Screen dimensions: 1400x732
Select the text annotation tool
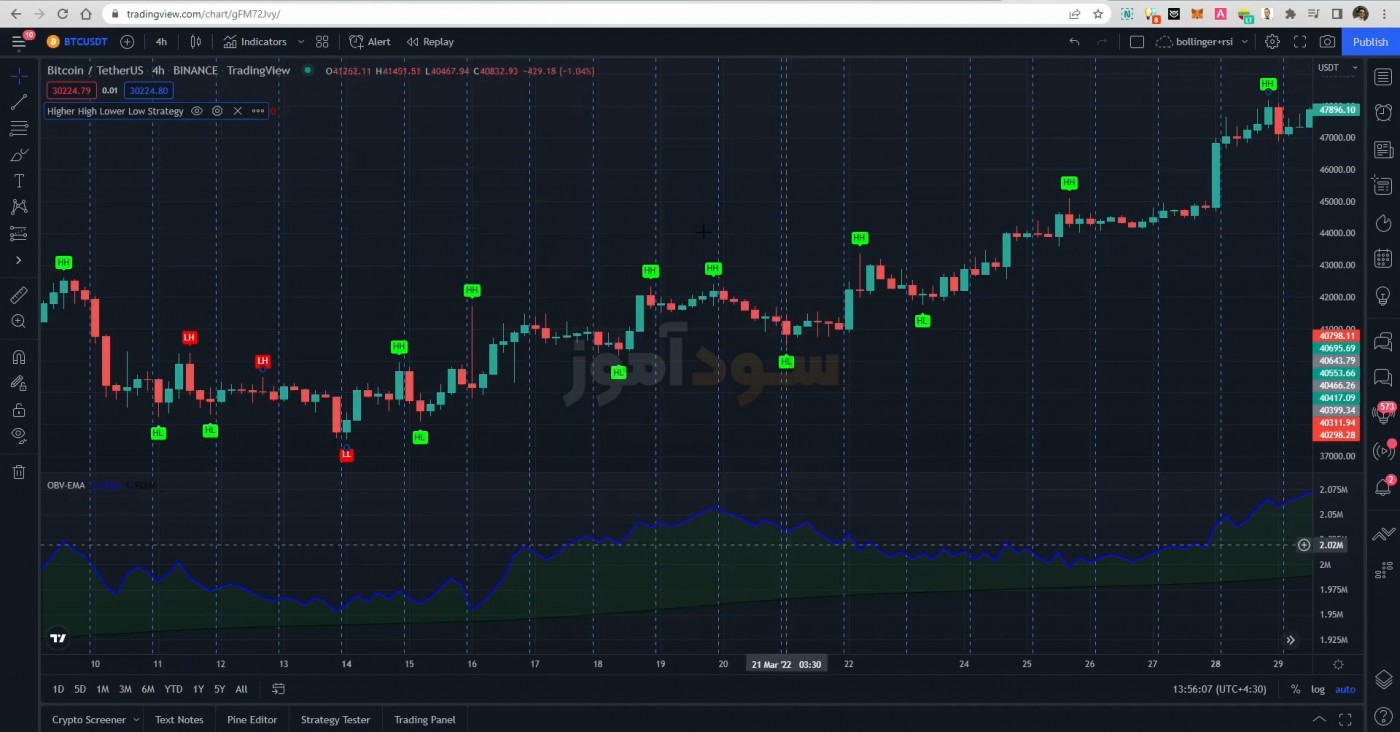pos(19,181)
